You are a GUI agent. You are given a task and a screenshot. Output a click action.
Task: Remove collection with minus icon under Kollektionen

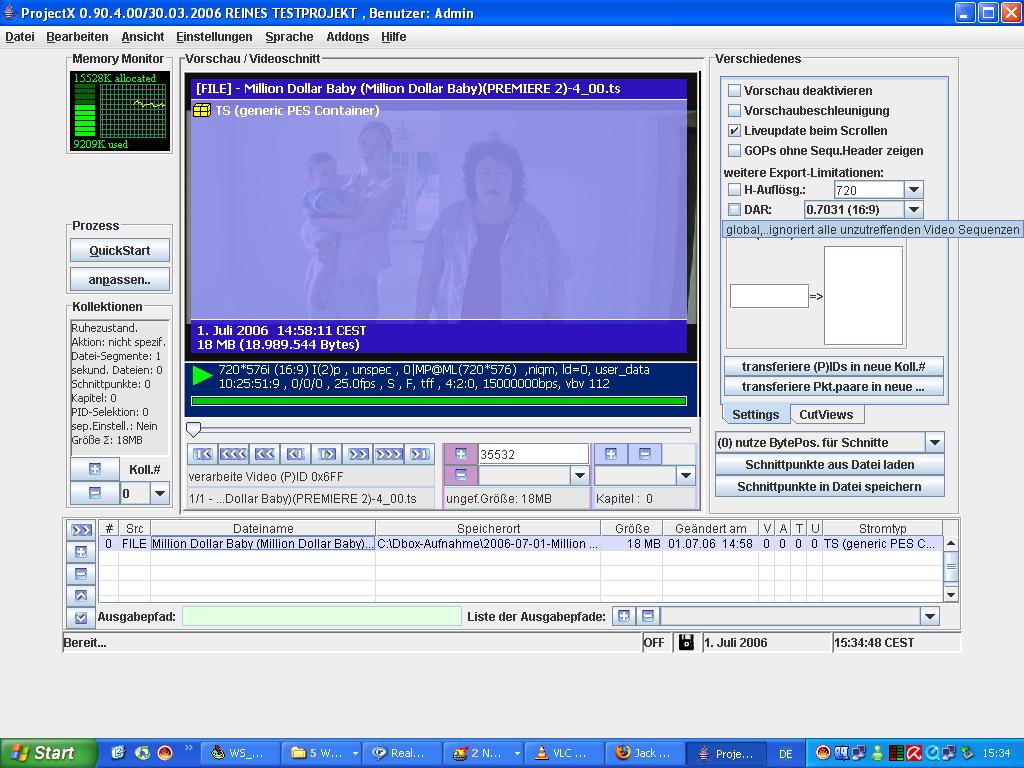pos(95,493)
